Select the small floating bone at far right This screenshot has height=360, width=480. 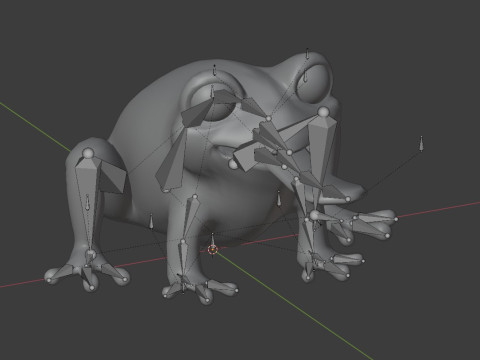click(x=421, y=143)
